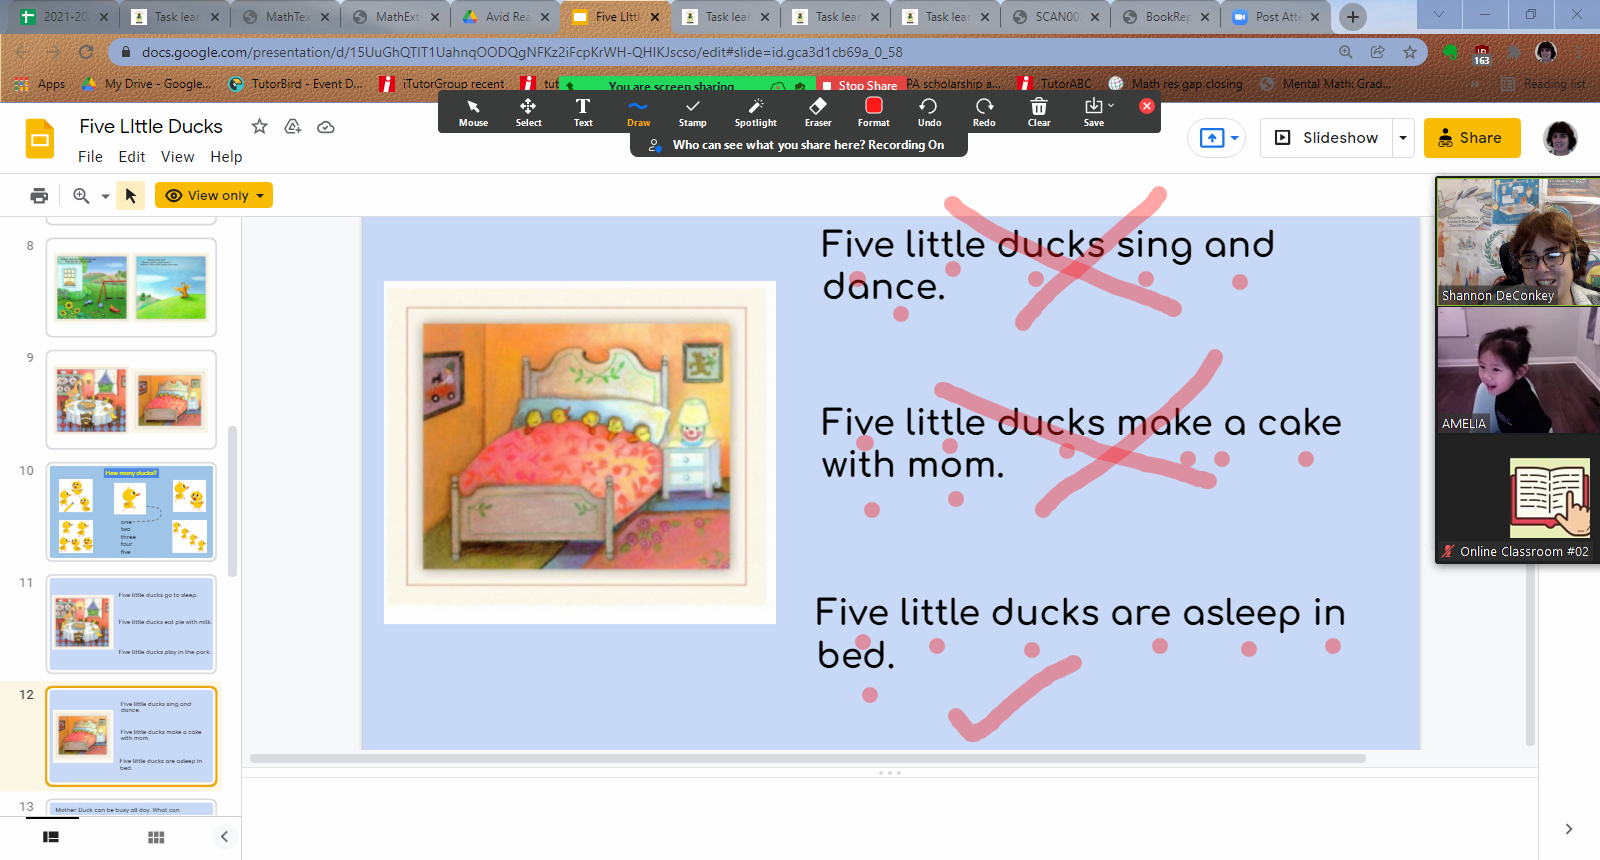Click Stop Share in Zoom bar

860,85
